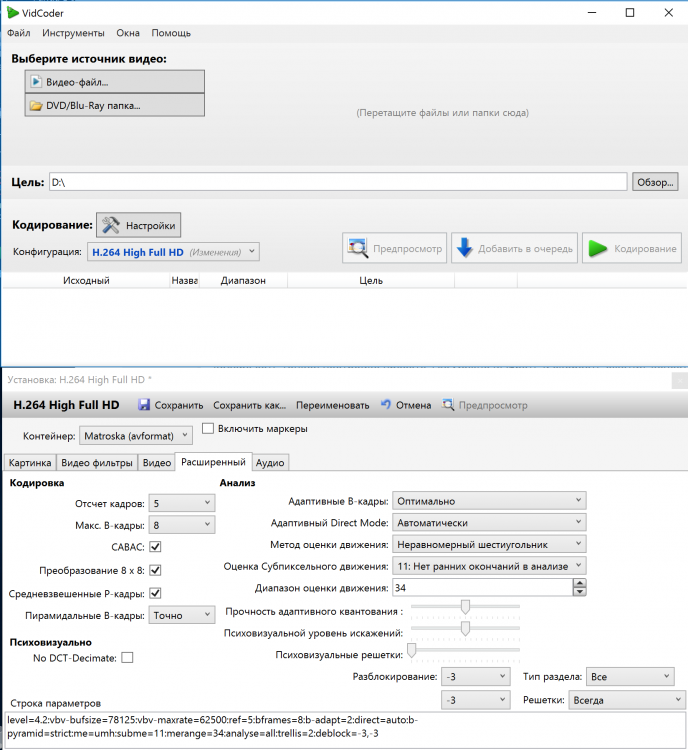Add to queue with Добавить в очередь
This screenshot has height=750, width=688.
point(515,248)
